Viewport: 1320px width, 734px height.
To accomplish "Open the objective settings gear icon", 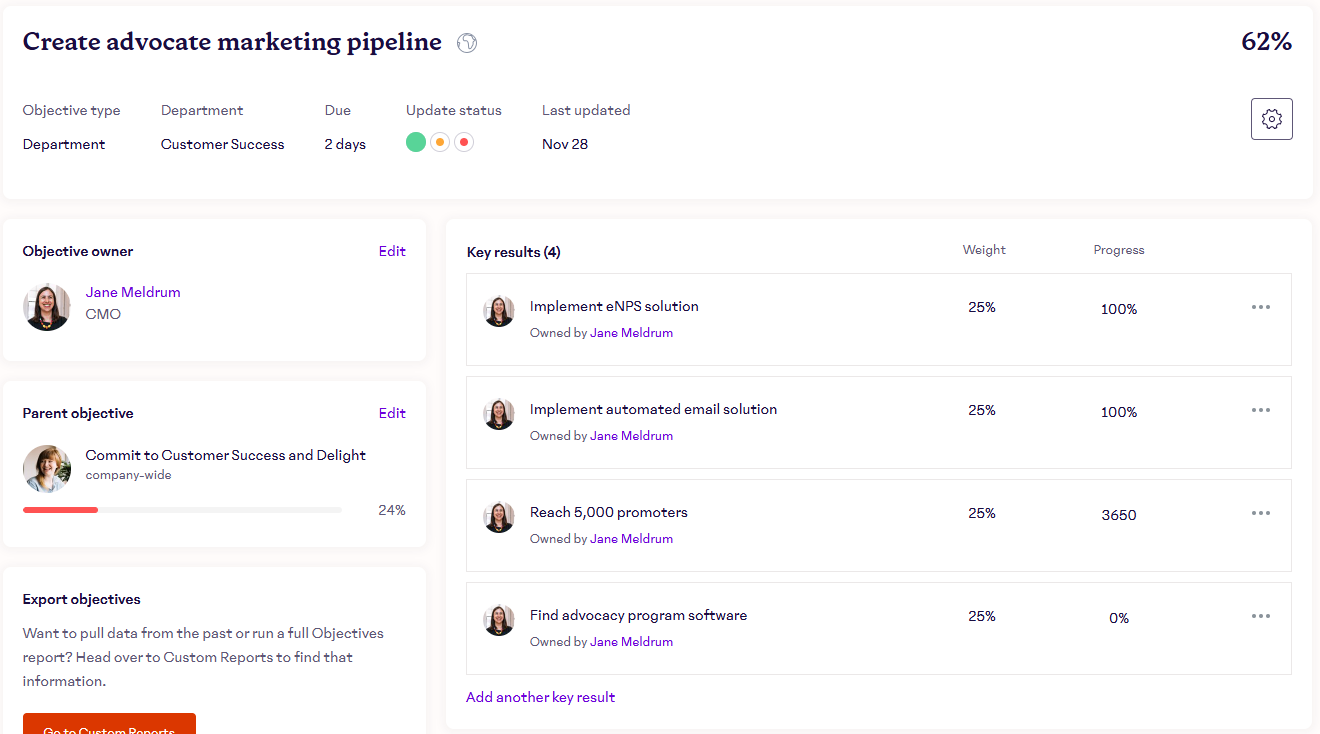I will (1271, 119).
